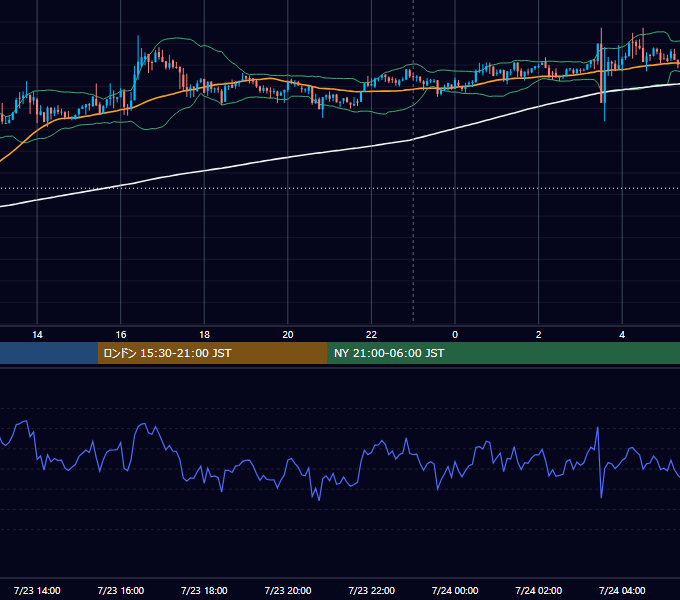Click hour label 0 on time axis

pos(455,335)
